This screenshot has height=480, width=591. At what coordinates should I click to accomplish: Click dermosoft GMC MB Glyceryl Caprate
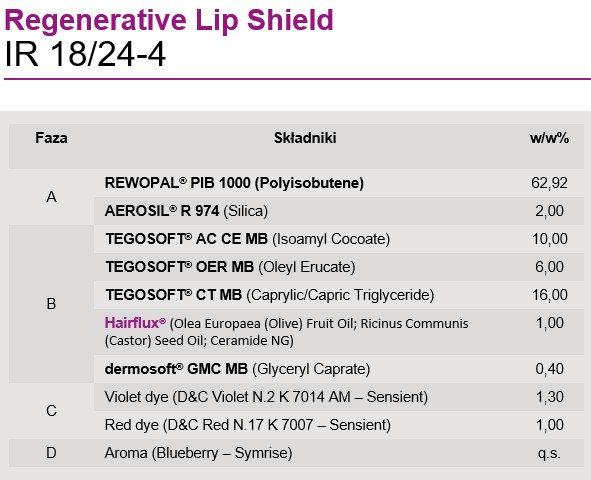pos(237,369)
